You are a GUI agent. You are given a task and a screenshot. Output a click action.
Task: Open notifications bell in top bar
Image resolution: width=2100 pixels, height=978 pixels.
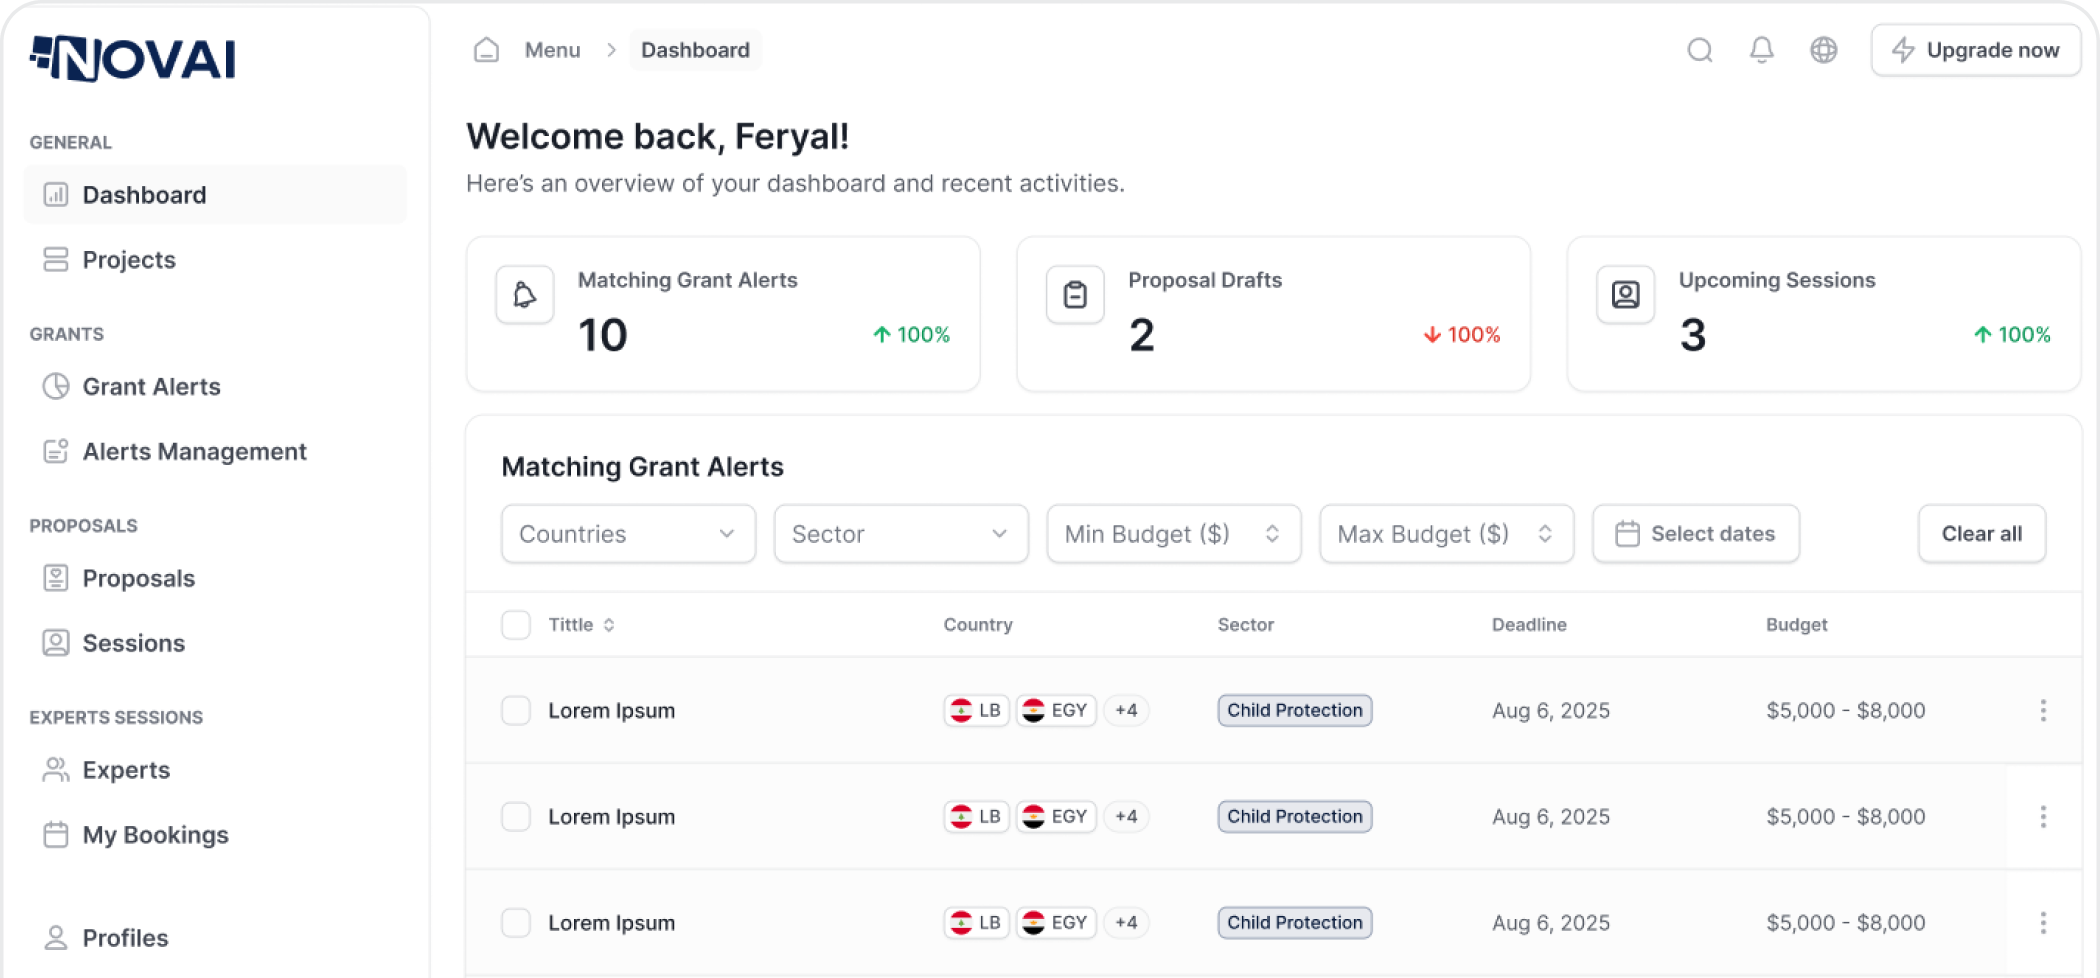[1762, 50]
